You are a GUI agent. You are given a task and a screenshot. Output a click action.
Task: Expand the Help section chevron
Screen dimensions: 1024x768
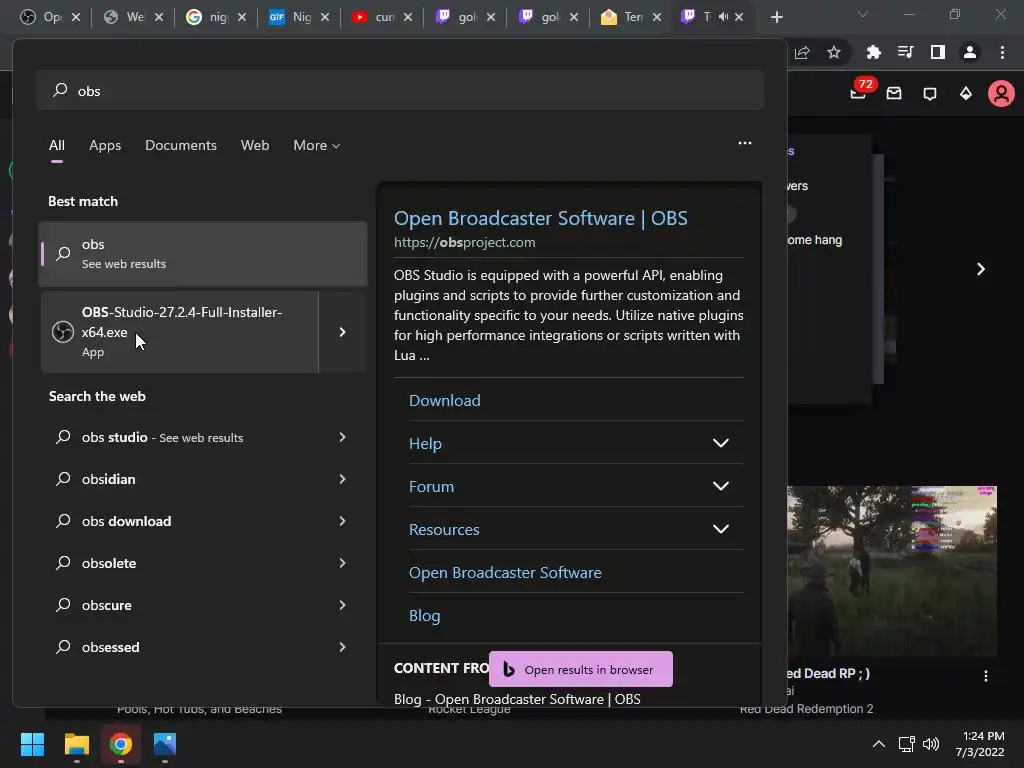720,443
